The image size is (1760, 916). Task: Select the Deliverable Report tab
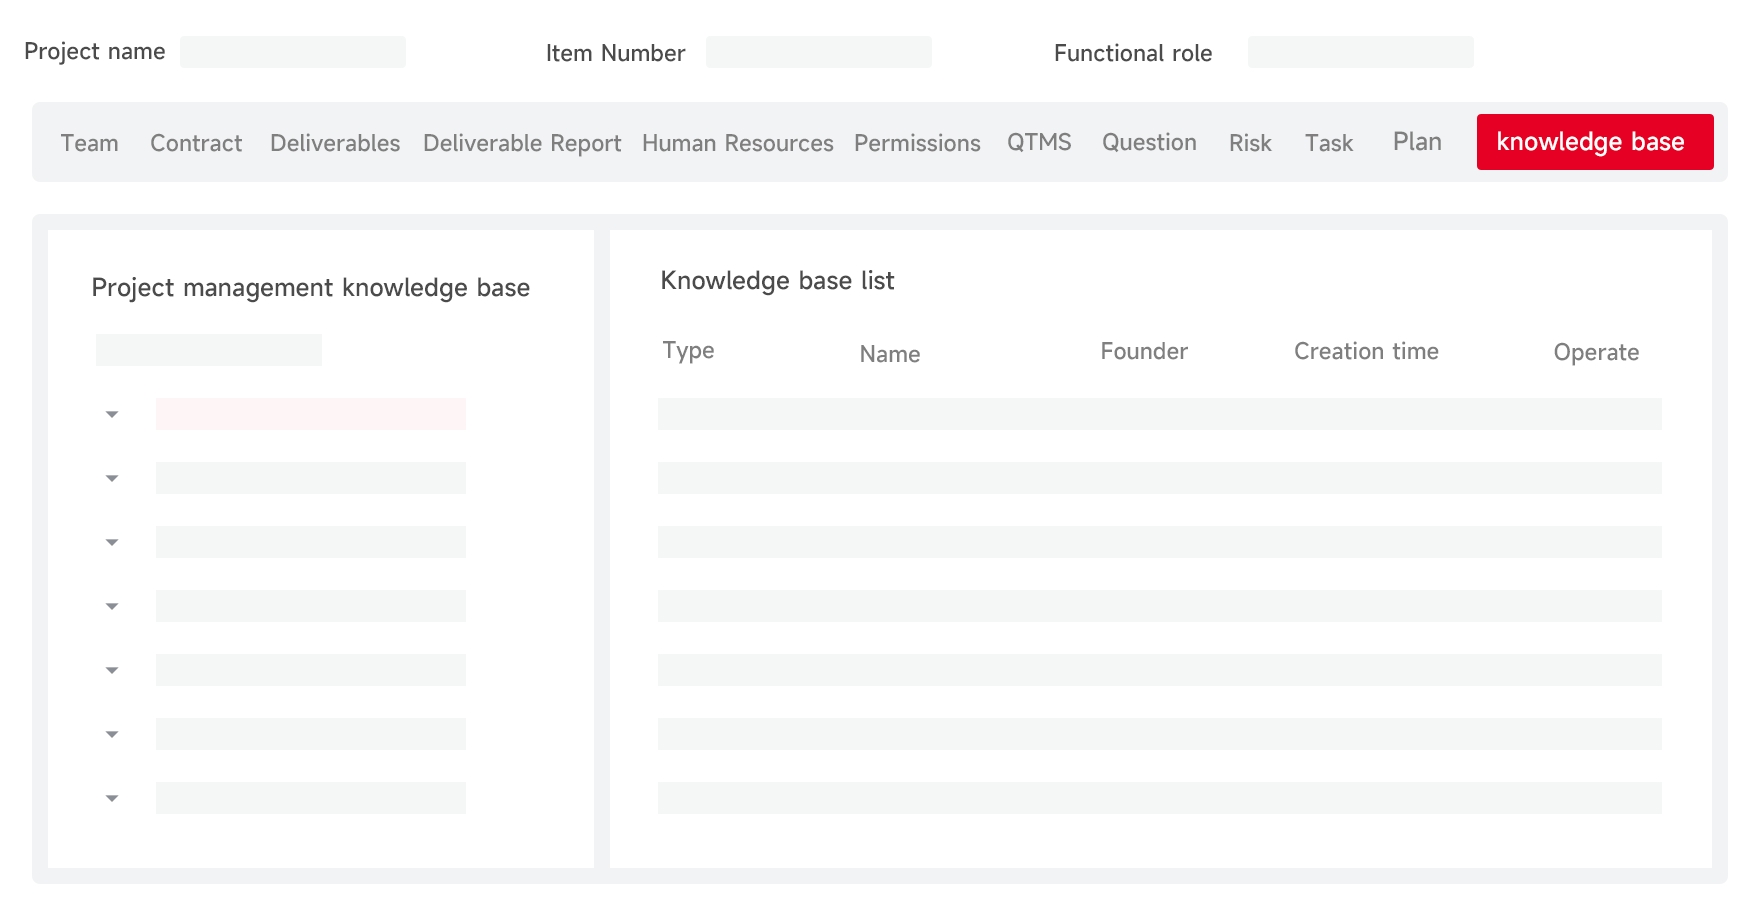click(x=522, y=143)
